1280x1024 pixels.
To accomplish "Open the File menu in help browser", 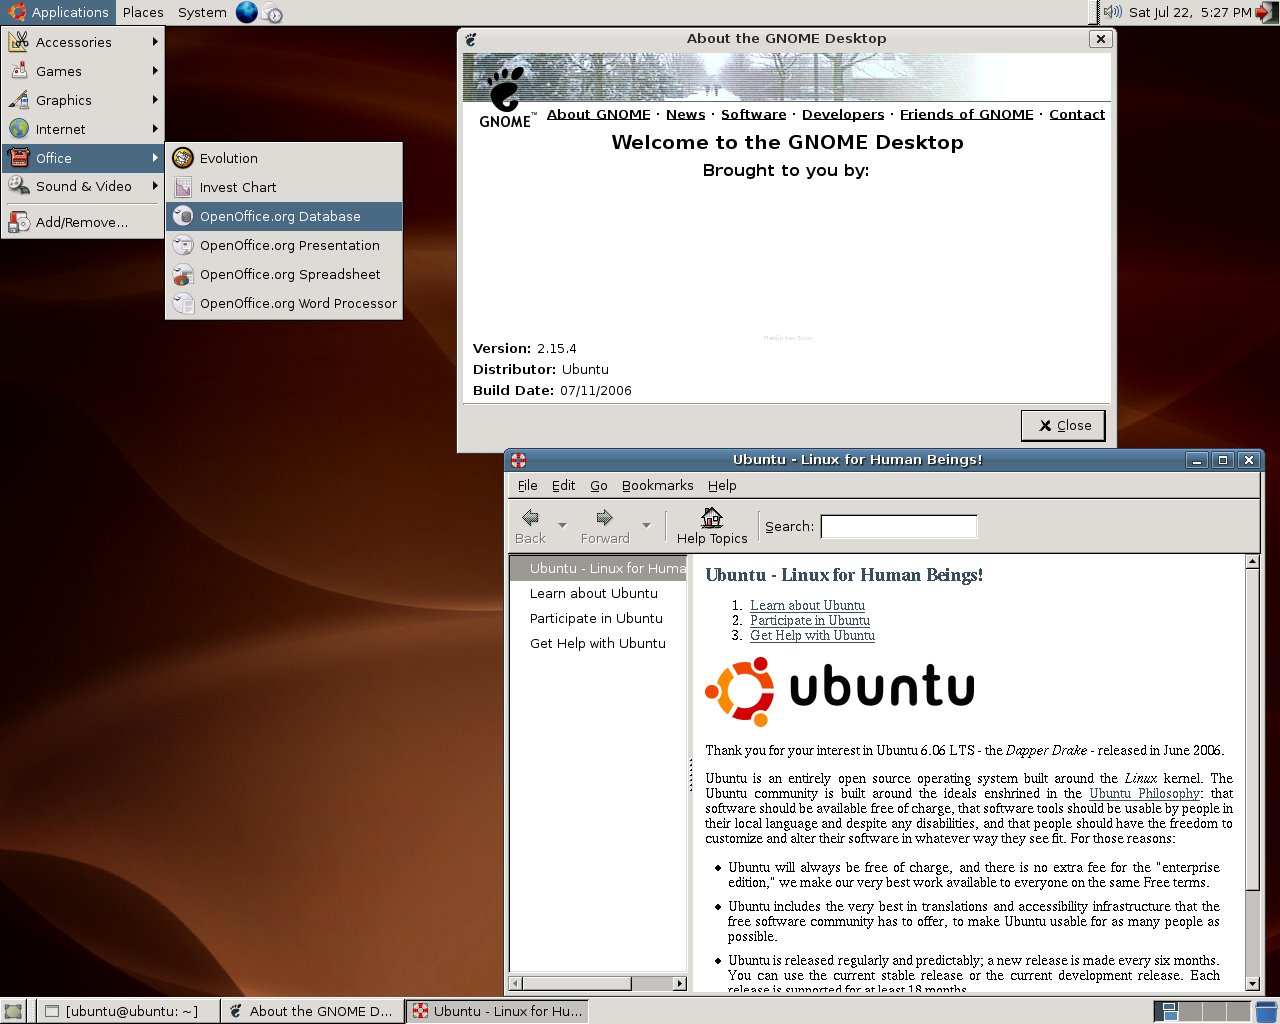I will point(527,485).
